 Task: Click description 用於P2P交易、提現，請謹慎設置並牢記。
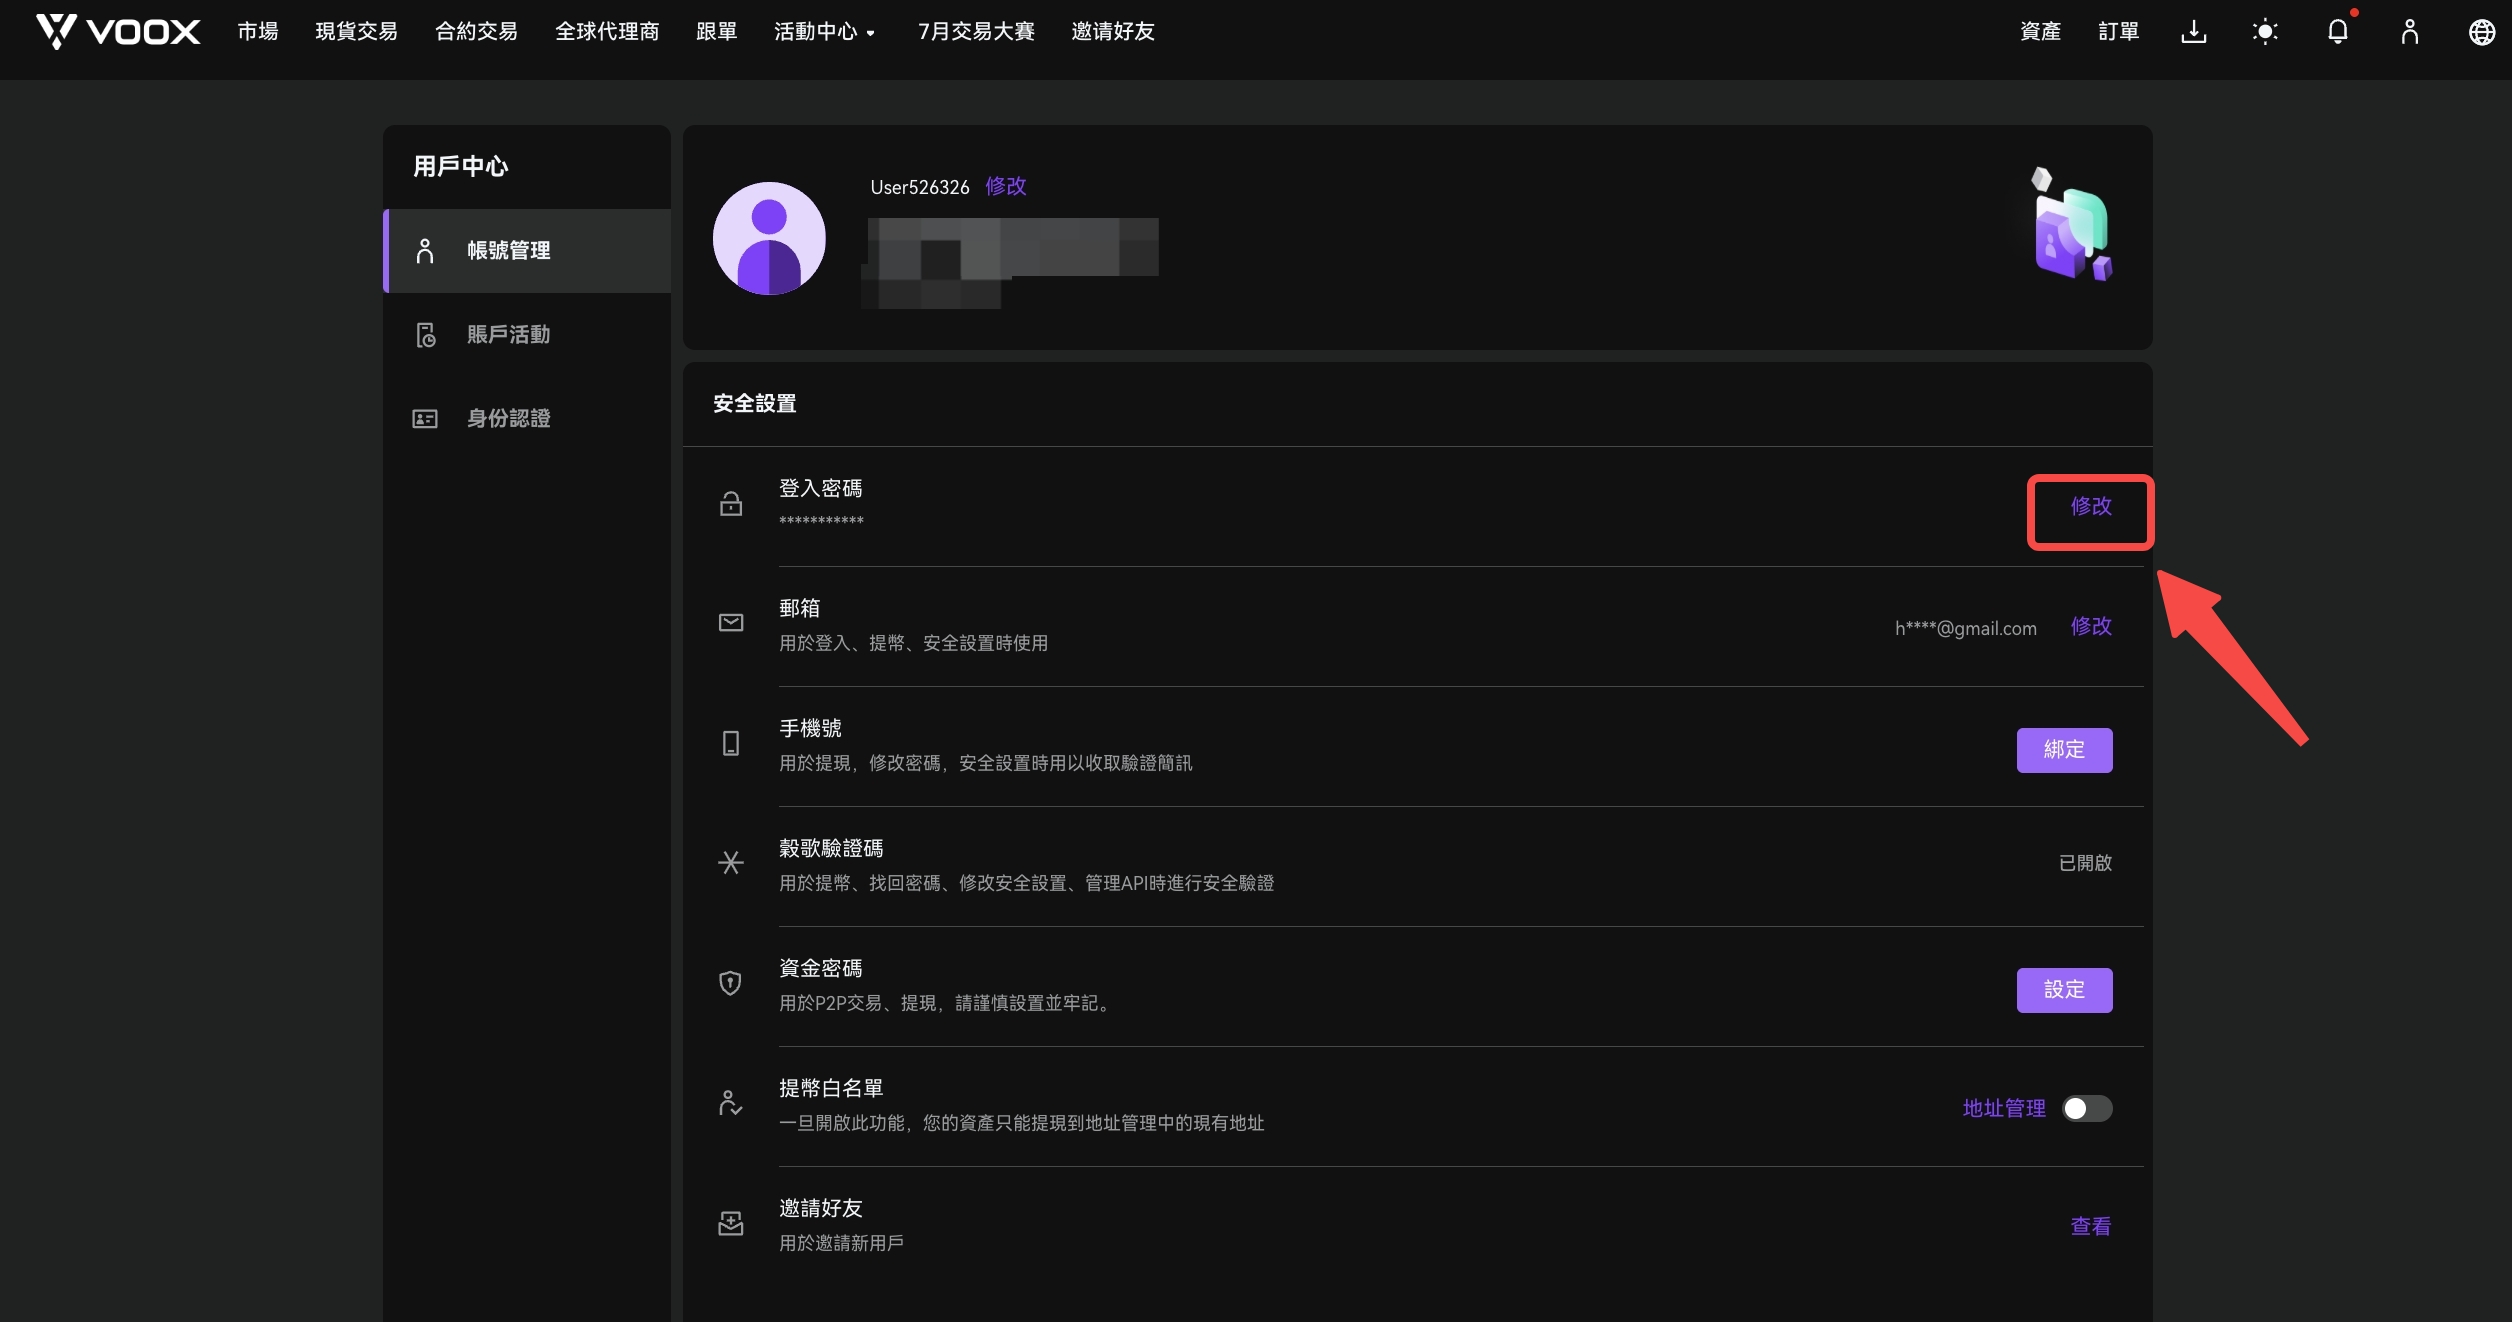click(x=946, y=1003)
